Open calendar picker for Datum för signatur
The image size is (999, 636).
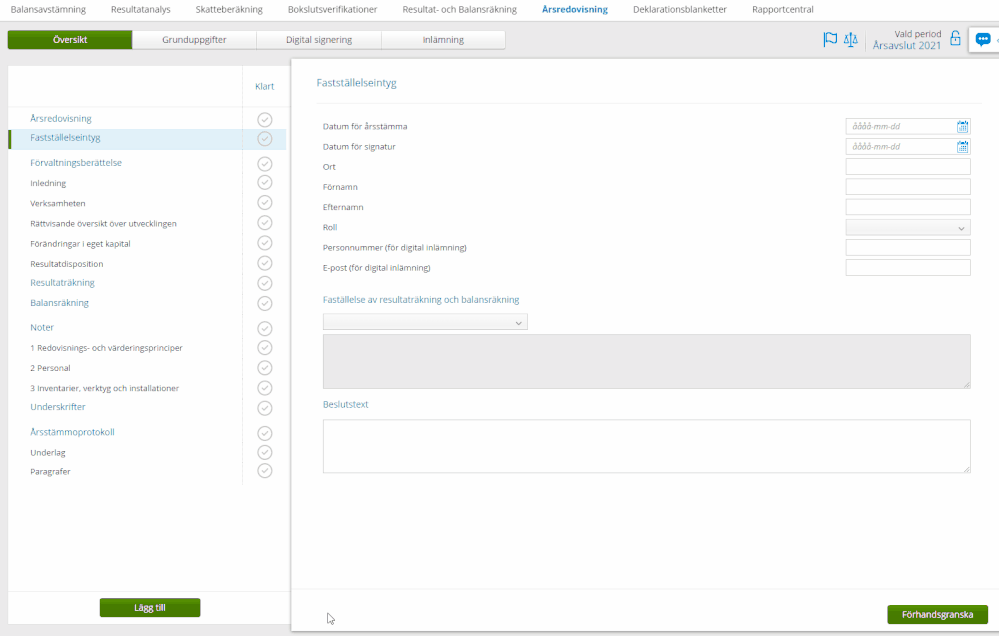tap(962, 147)
